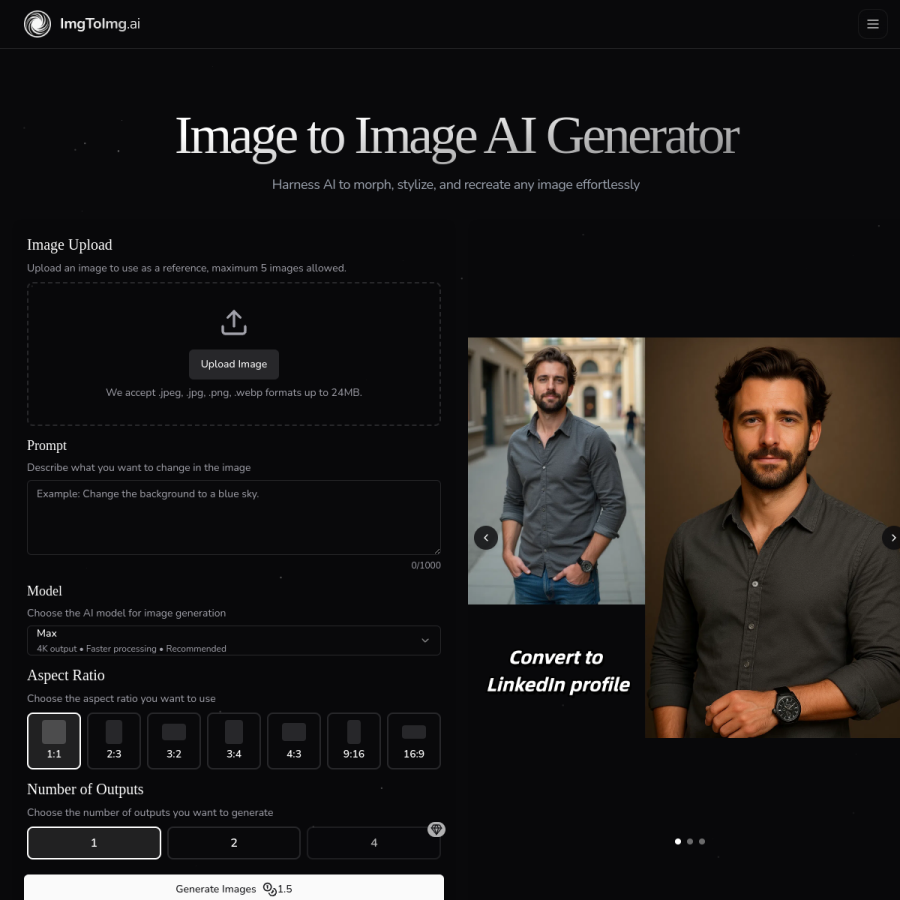
Task: Click the Upload Image button
Action: pyautogui.click(x=234, y=364)
